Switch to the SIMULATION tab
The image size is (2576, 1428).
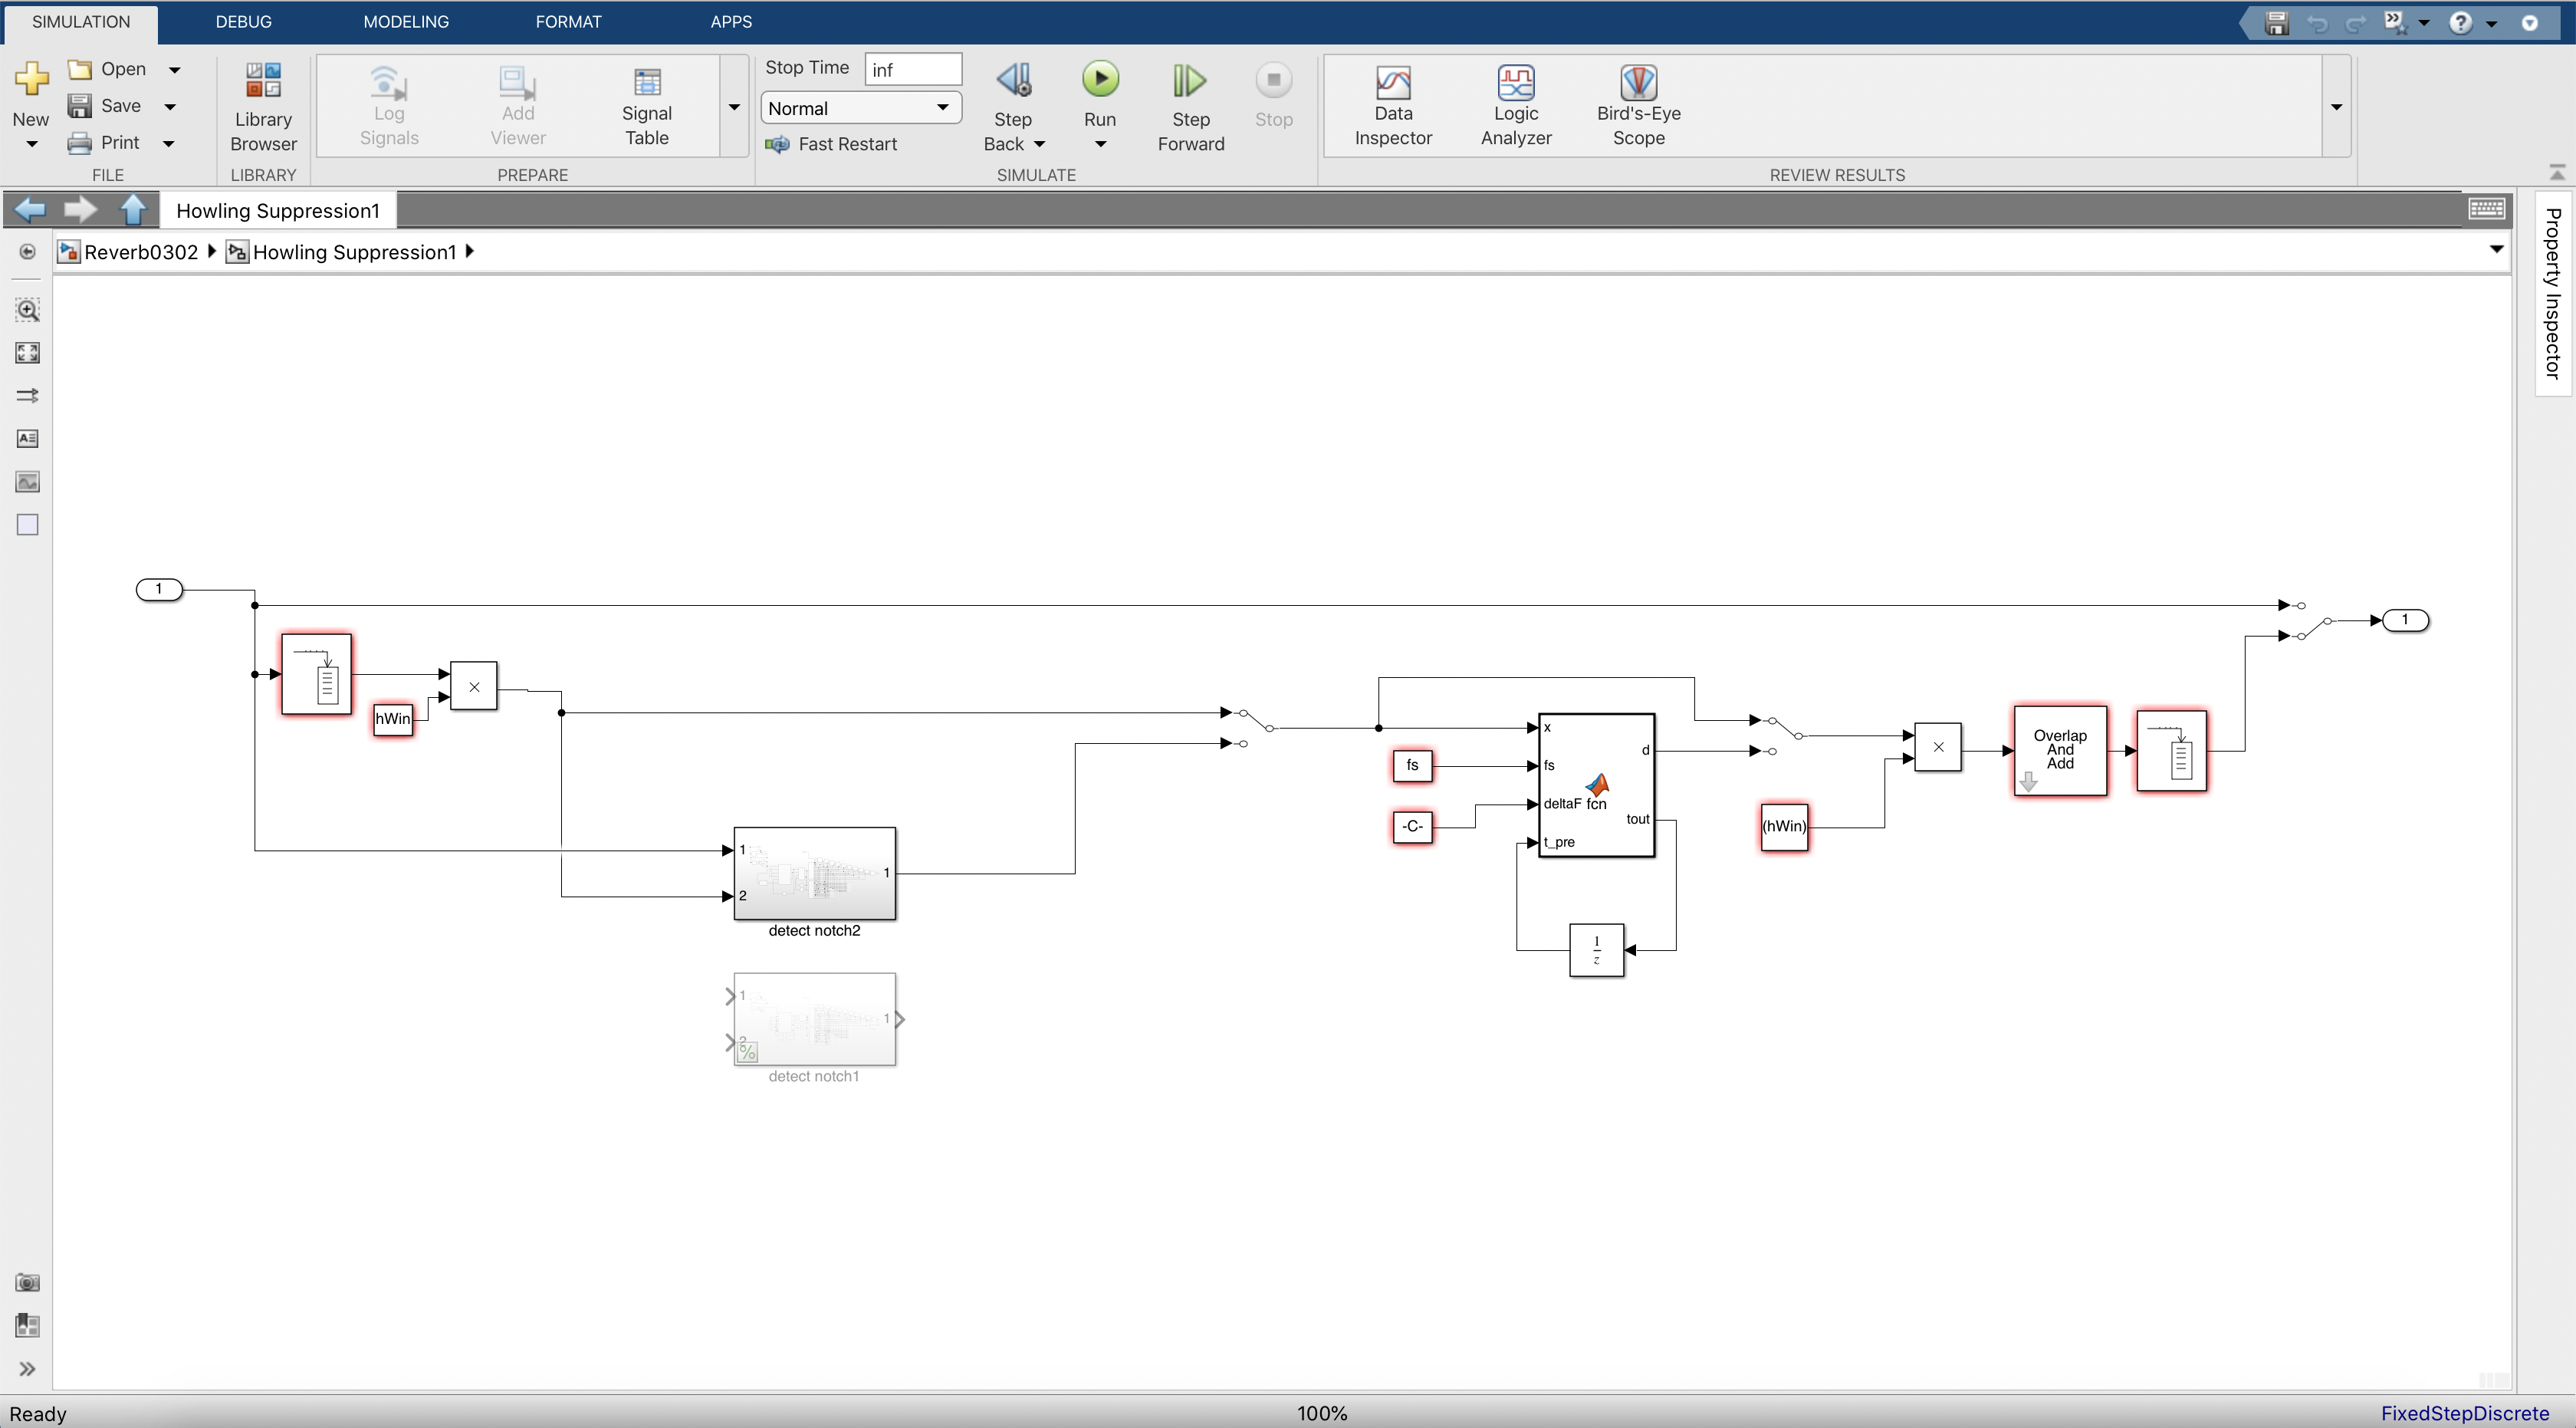click(x=81, y=22)
